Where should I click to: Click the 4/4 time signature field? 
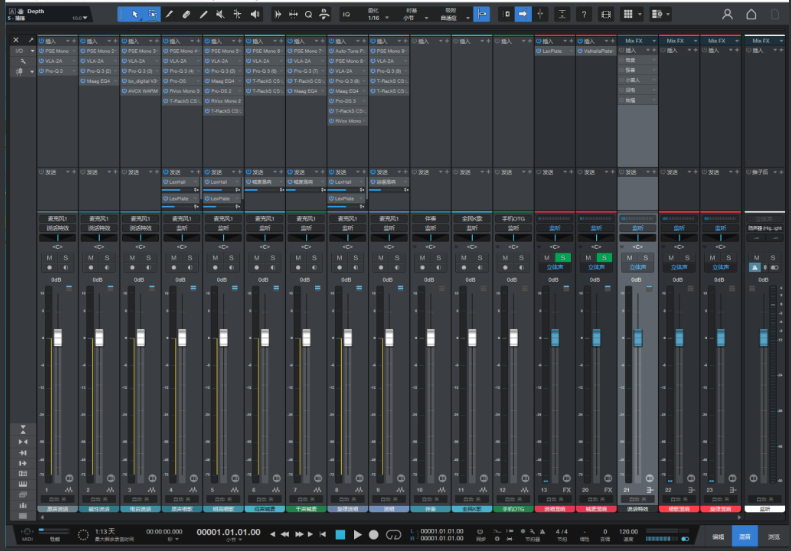tap(561, 532)
